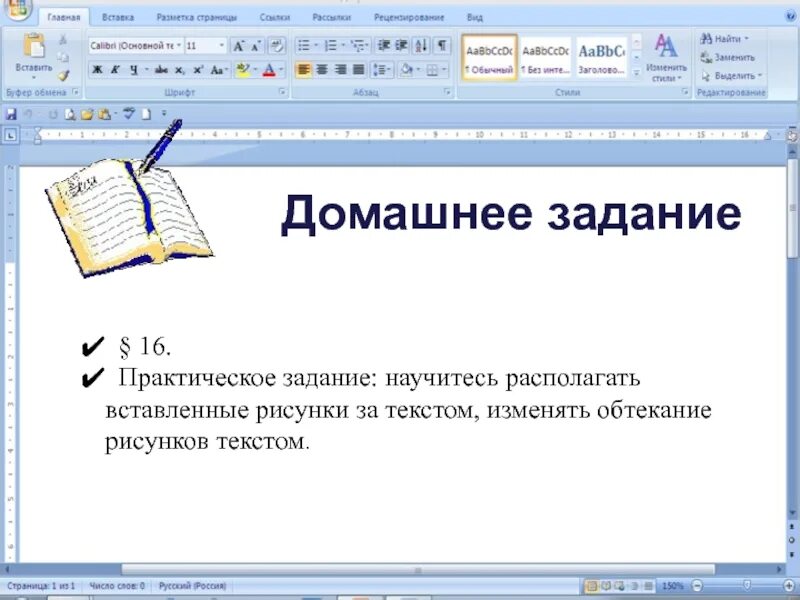The image size is (800, 600).
Task: Select align right paragraph alignment
Action: coord(340,69)
